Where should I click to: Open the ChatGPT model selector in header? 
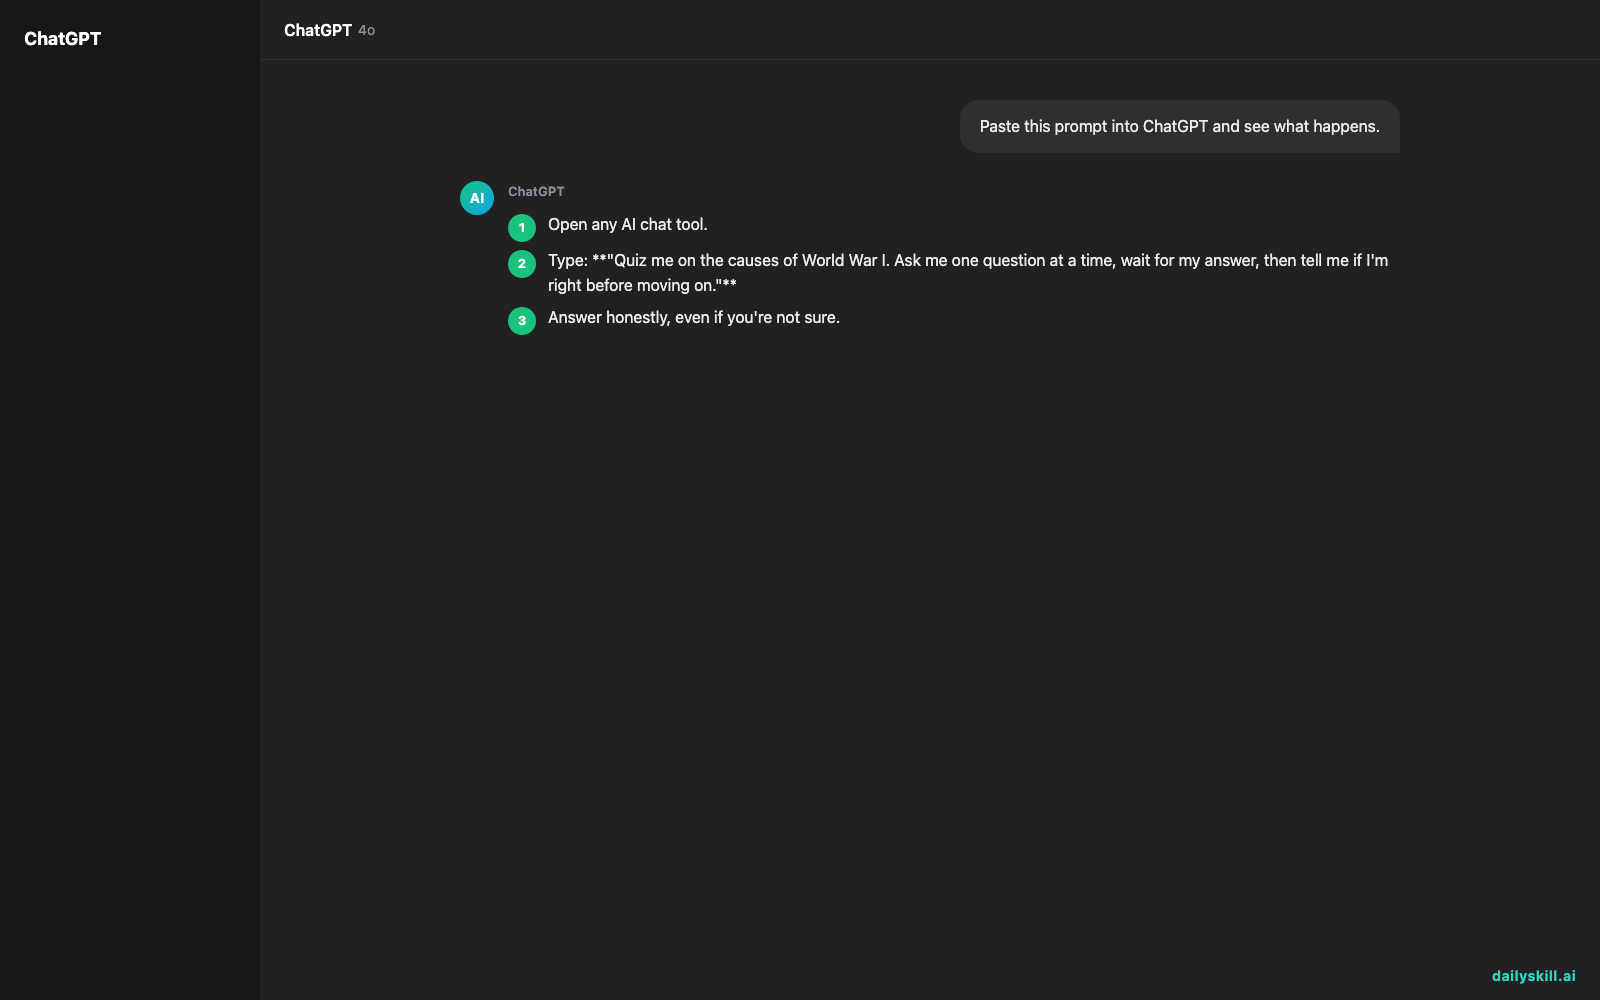(x=329, y=30)
